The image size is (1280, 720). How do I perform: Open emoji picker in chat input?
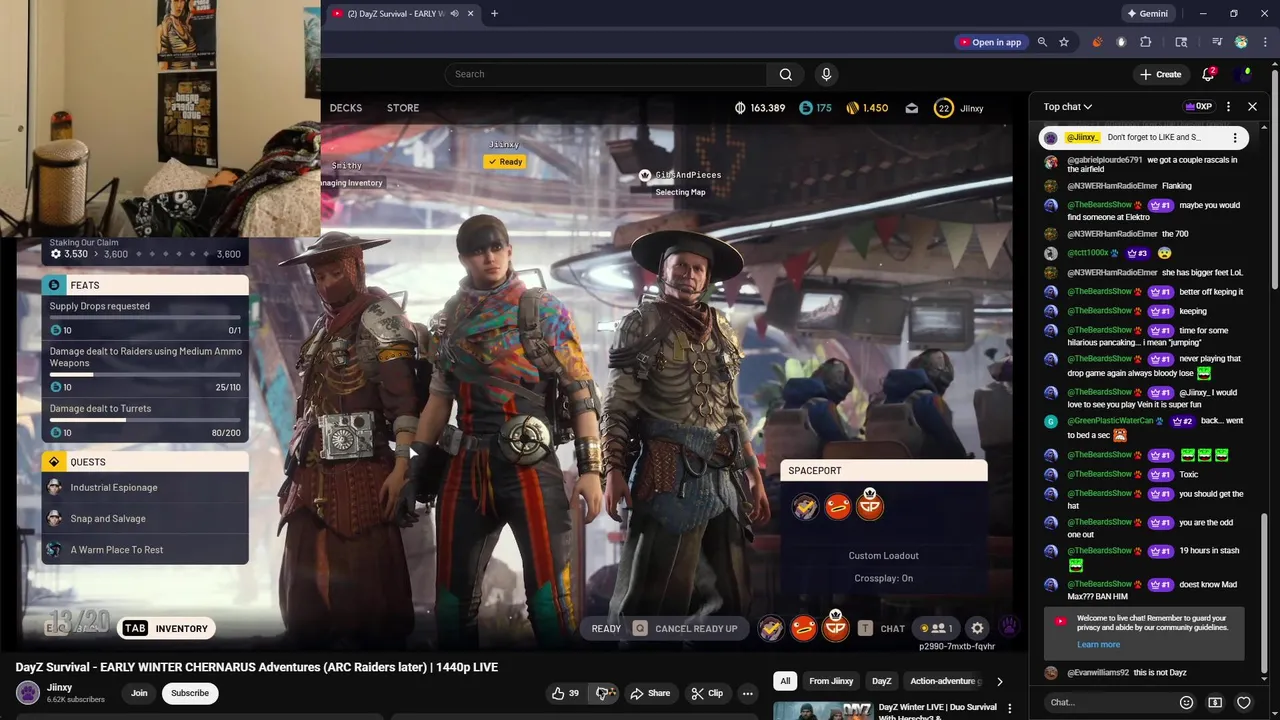click(x=1186, y=703)
